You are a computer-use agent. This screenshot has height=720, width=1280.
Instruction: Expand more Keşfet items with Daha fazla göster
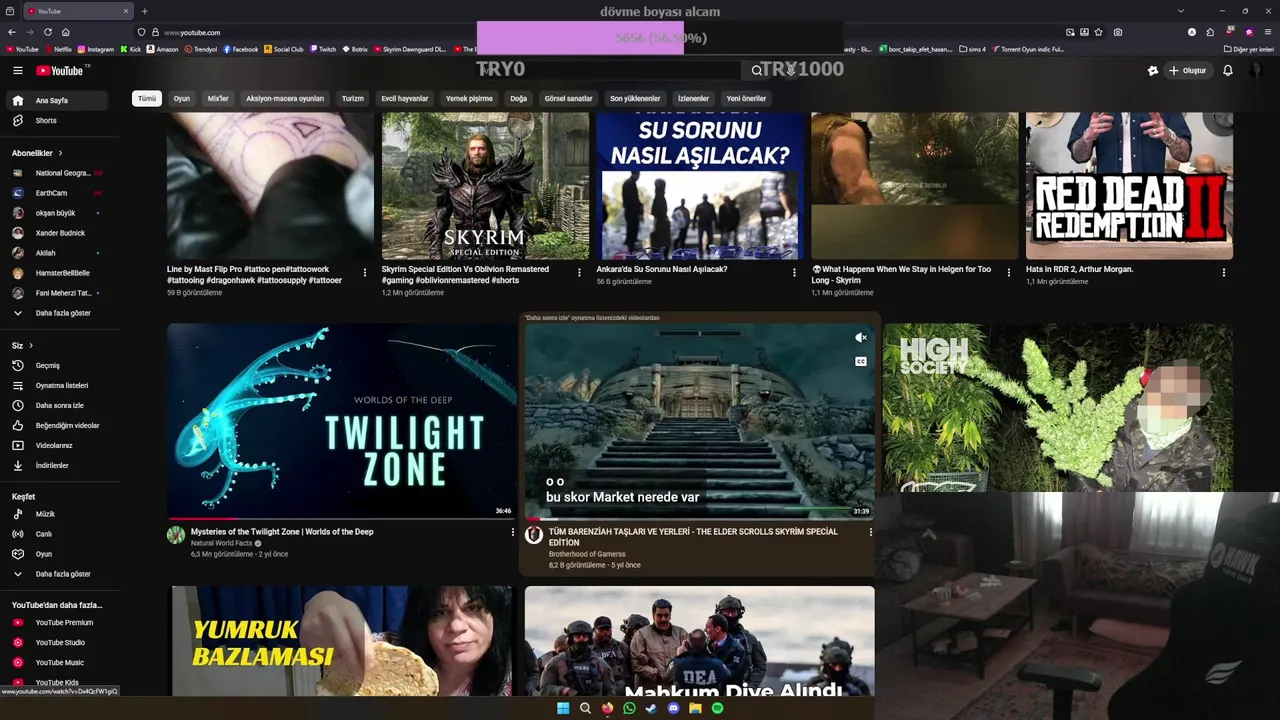(63, 574)
